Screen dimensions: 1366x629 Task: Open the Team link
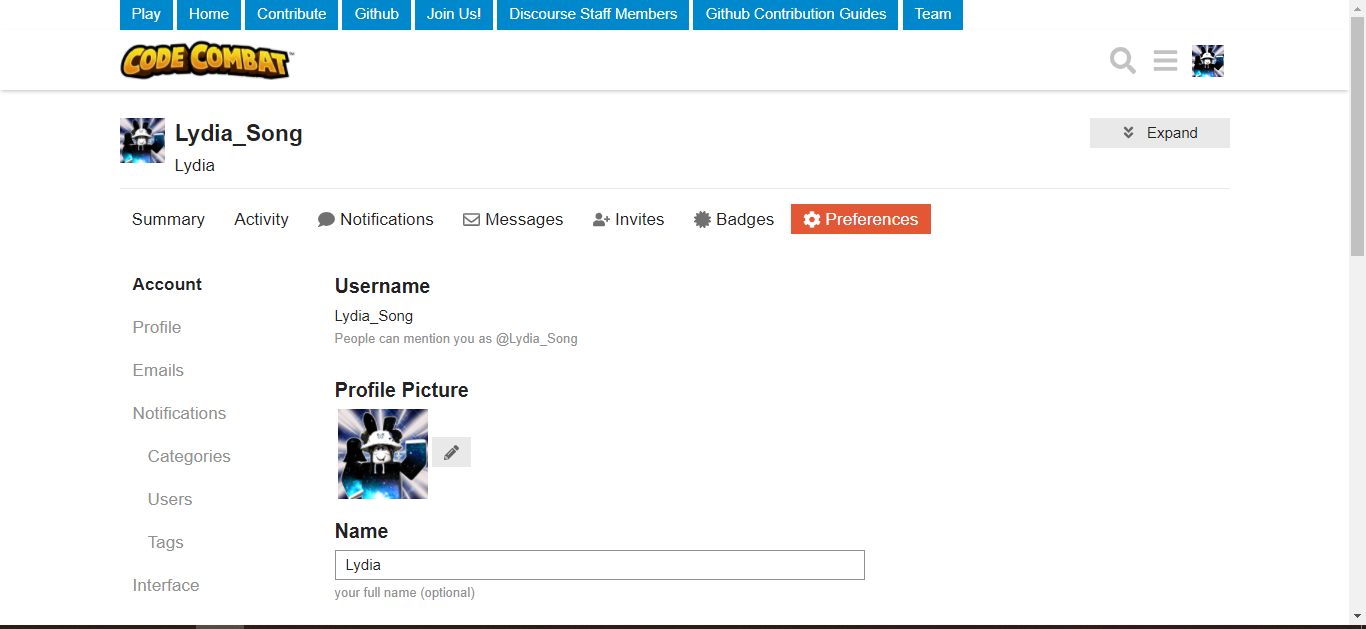(933, 14)
